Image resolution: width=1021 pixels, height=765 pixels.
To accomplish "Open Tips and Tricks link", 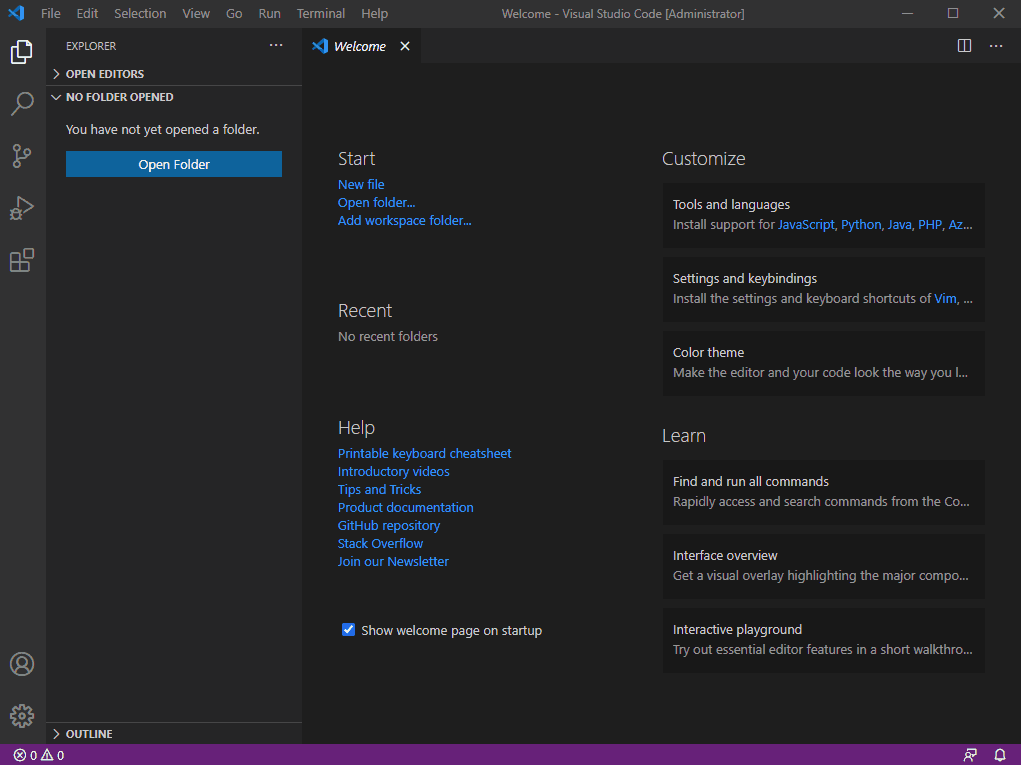I will 380,490.
